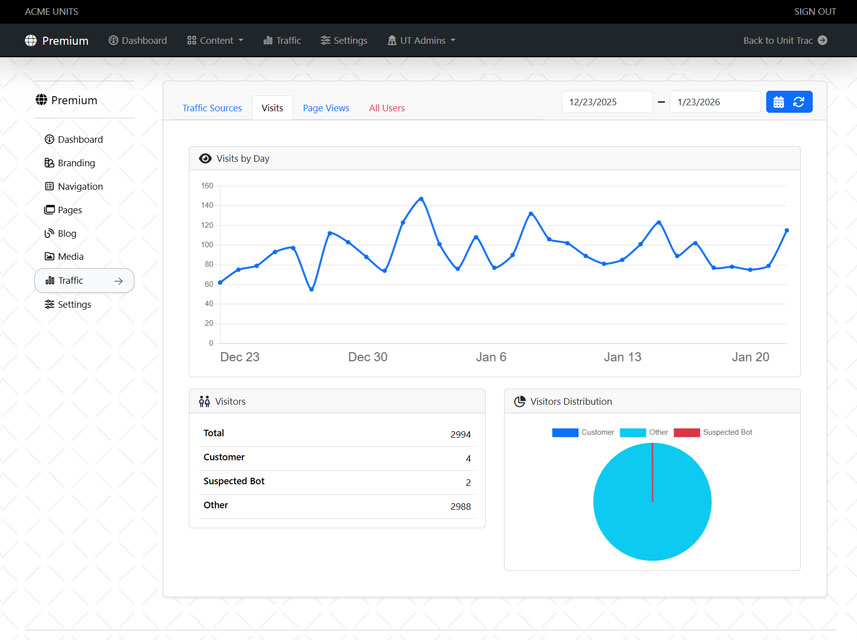Open the Content dropdown menu
Image resolution: width=857 pixels, height=640 pixels.
(215, 41)
